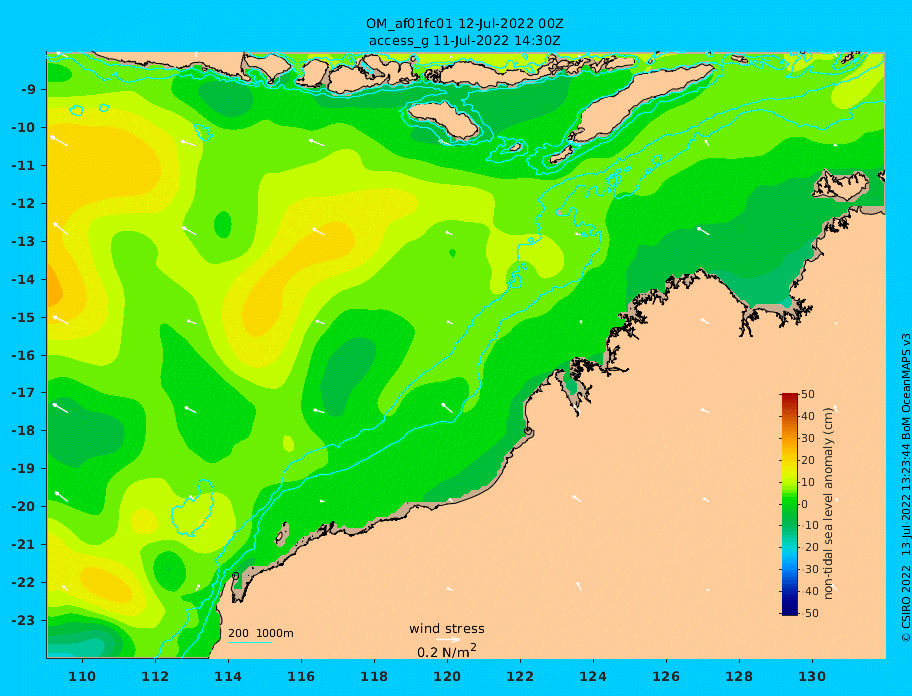Click the colorbar title 'non-tidal sea level anomaly (cm)'
The image size is (912, 696).
829,504
